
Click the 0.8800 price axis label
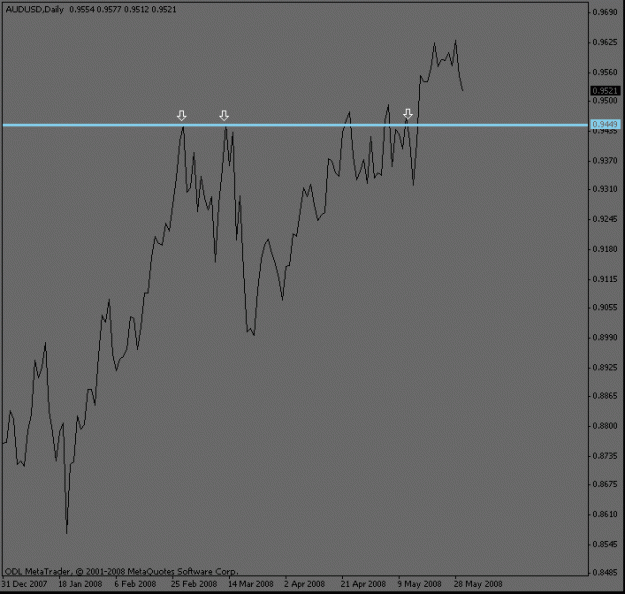(x=605, y=426)
